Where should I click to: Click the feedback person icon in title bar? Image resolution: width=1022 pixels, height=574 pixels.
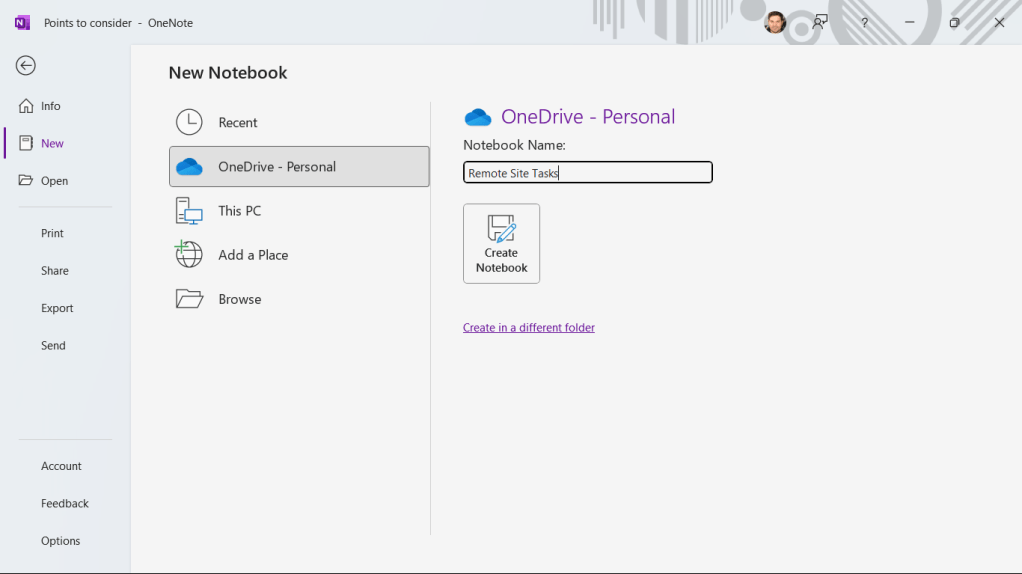pos(820,22)
